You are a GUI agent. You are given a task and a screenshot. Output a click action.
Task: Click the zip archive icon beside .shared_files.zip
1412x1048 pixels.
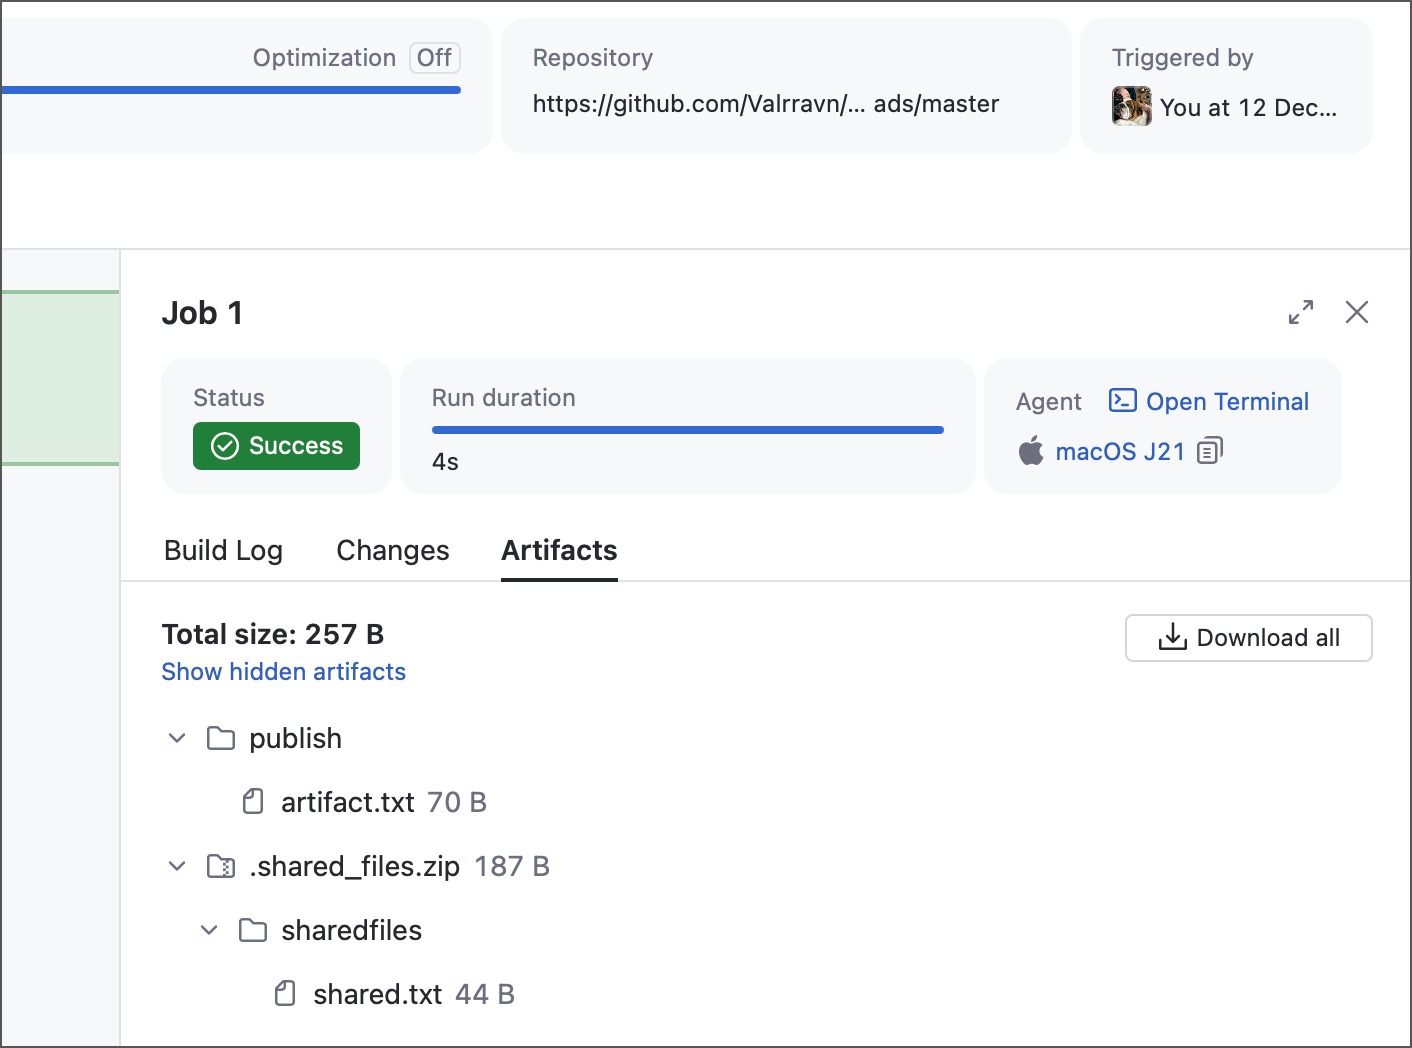[x=222, y=866]
